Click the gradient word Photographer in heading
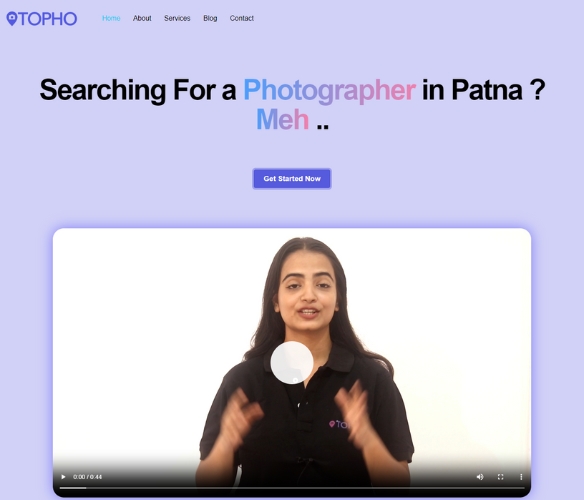 click(329, 90)
